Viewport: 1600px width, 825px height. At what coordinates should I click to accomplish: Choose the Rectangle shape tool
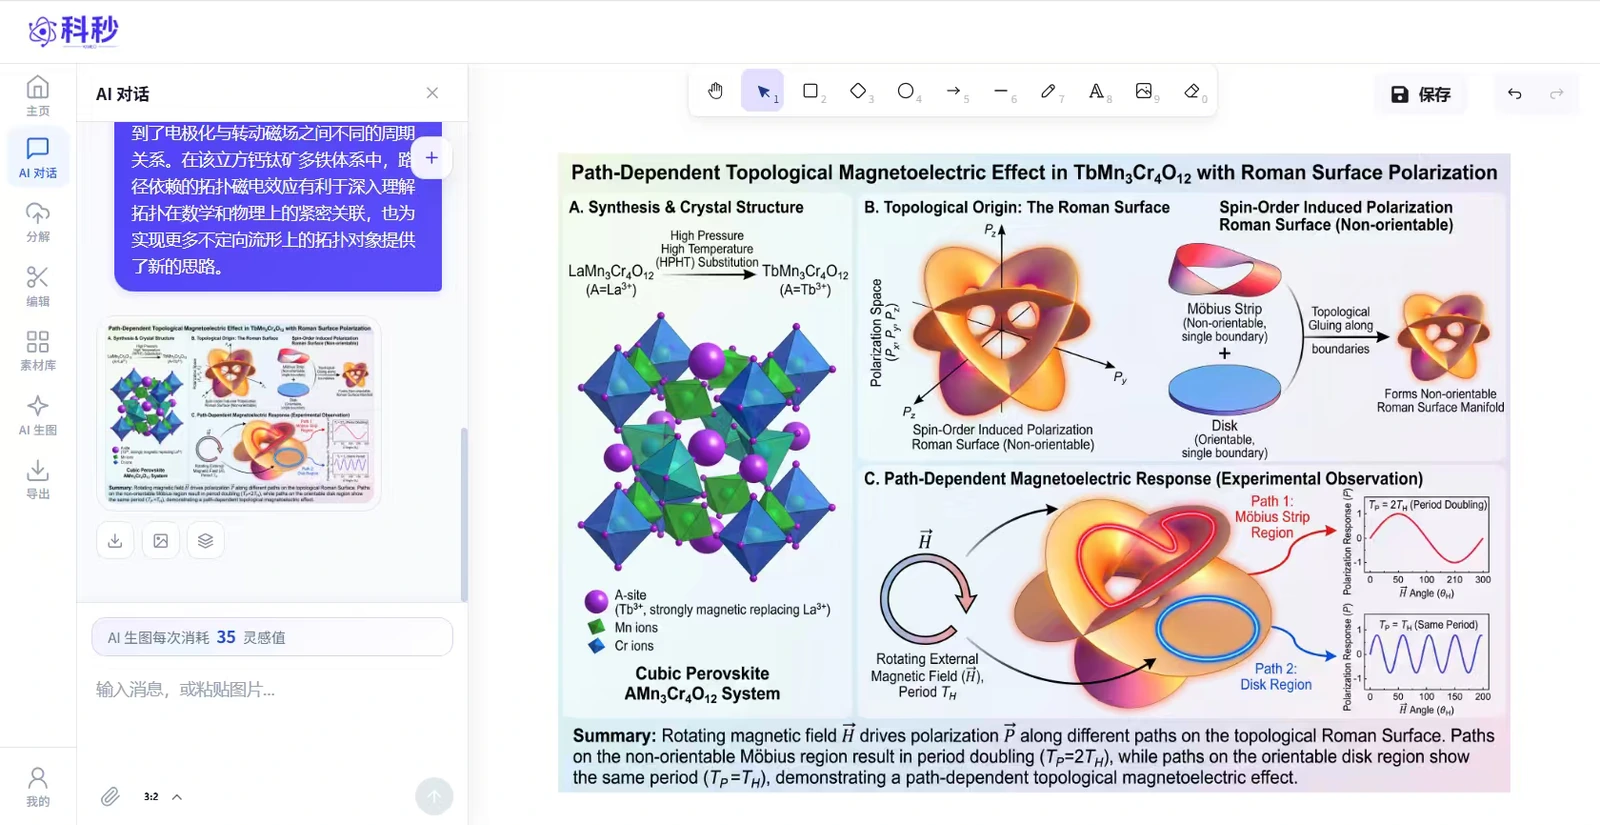(x=811, y=91)
